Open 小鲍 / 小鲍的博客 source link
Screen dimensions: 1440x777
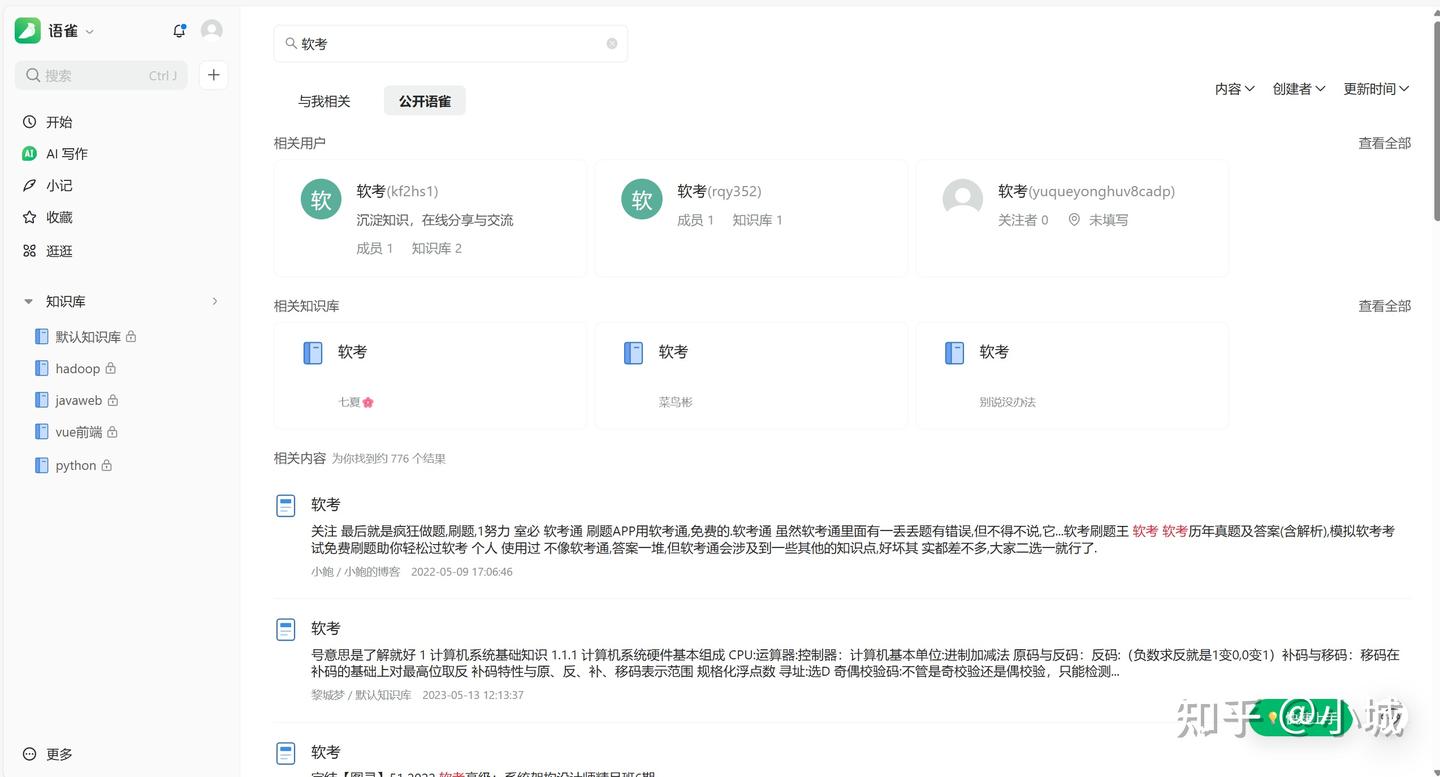(355, 572)
